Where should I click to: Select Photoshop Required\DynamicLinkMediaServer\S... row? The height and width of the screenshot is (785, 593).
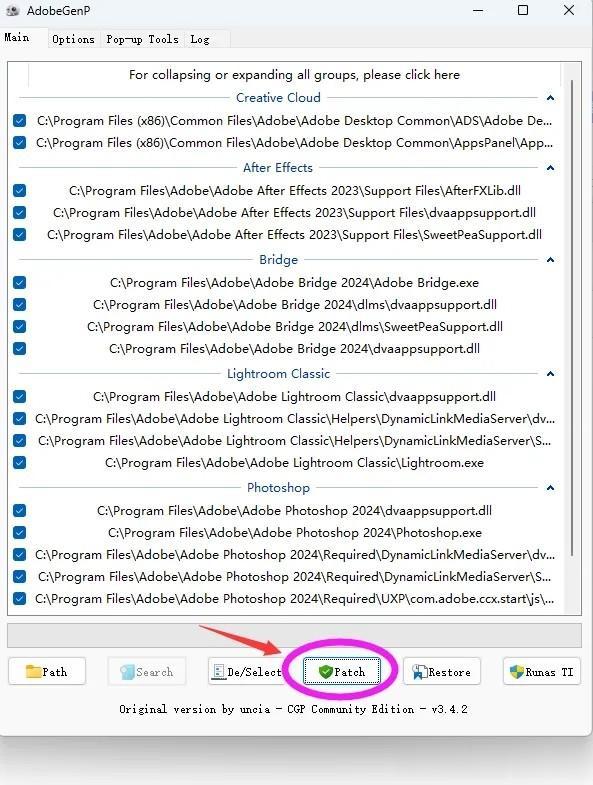click(294, 577)
